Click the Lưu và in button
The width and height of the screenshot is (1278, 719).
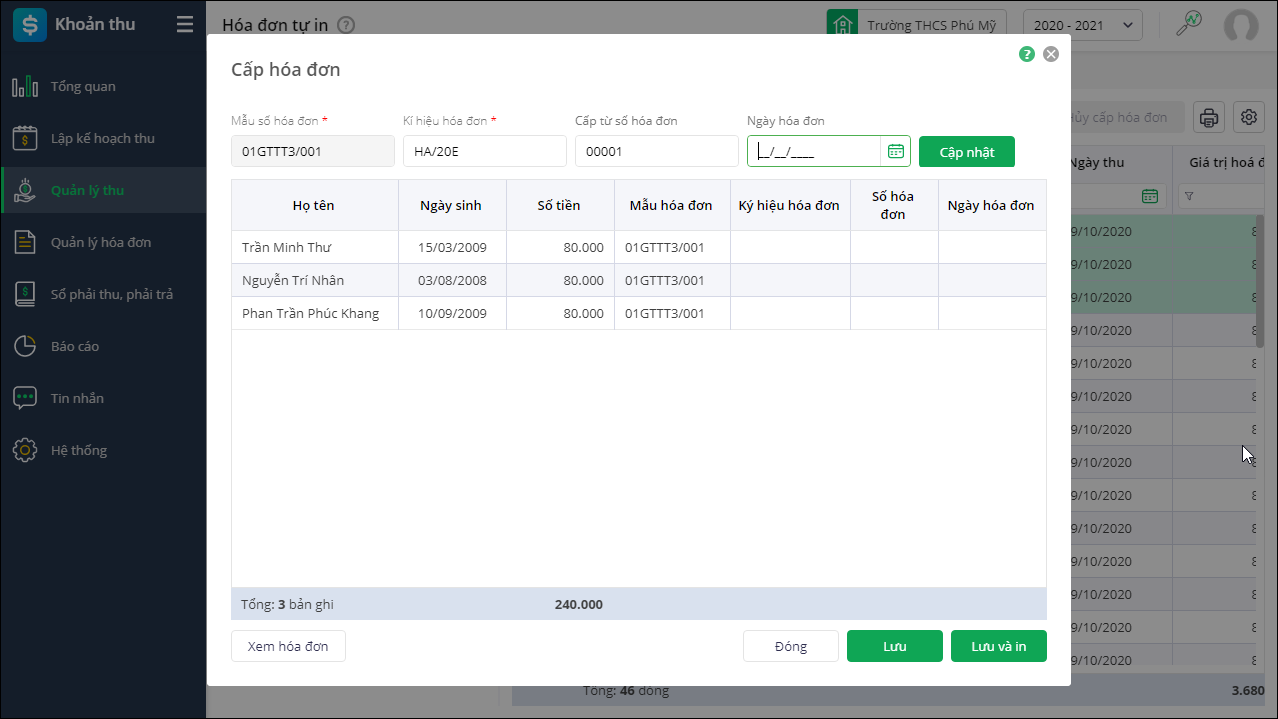coord(999,646)
